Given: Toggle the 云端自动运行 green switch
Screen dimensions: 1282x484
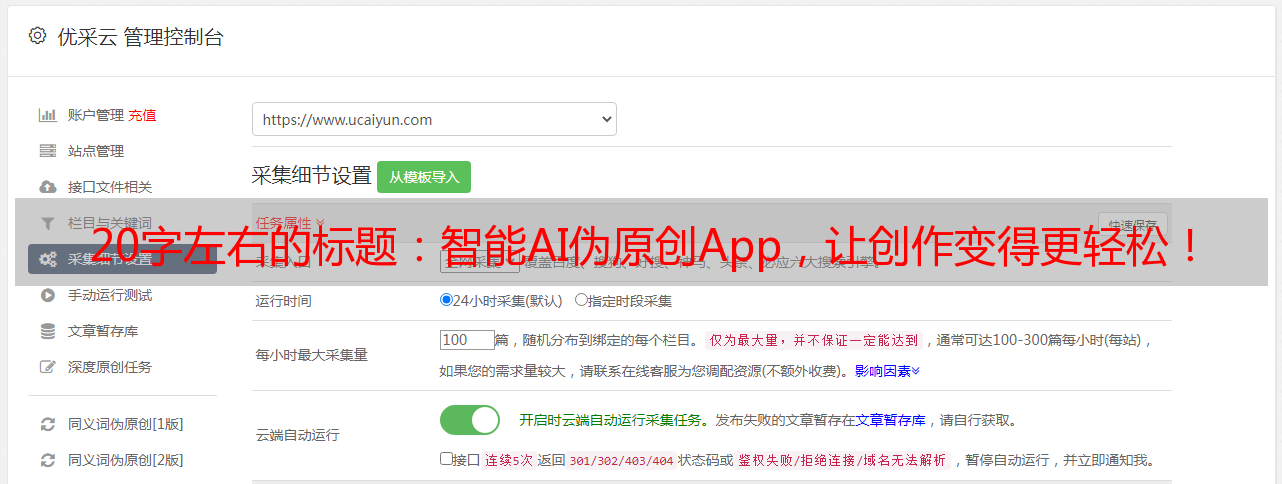Looking at the screenshot, I should point(470,420).
